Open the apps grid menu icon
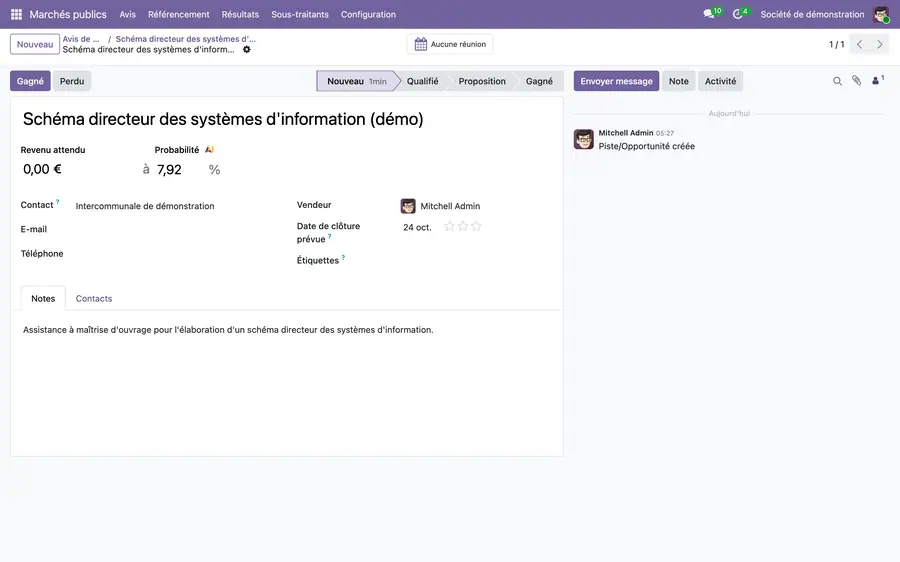This screenshot has width=900, height=562. coord(16,14)
